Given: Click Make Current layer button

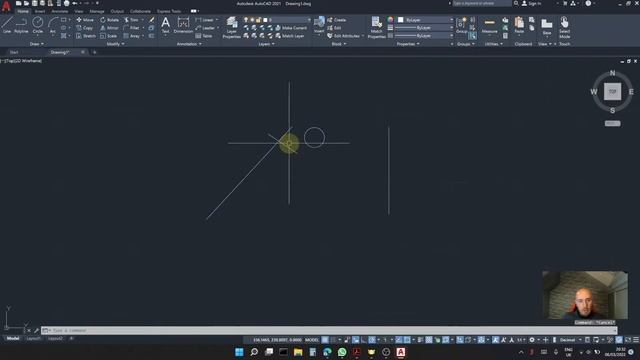Looking at the screenshot, I should coord(291,28).
